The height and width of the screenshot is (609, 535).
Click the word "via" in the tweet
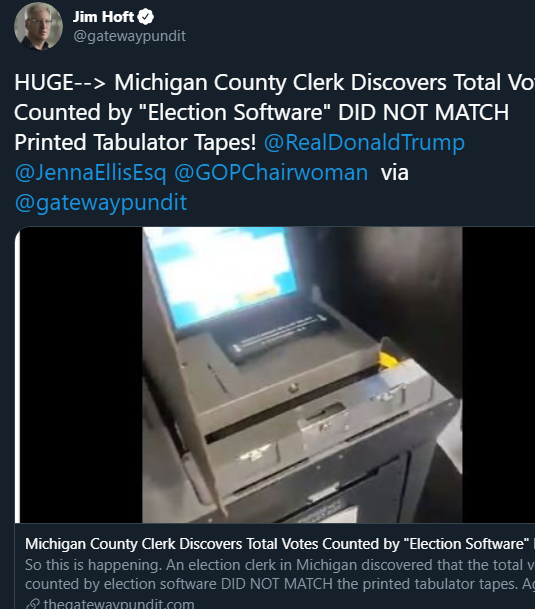click(x=394, y=172)
